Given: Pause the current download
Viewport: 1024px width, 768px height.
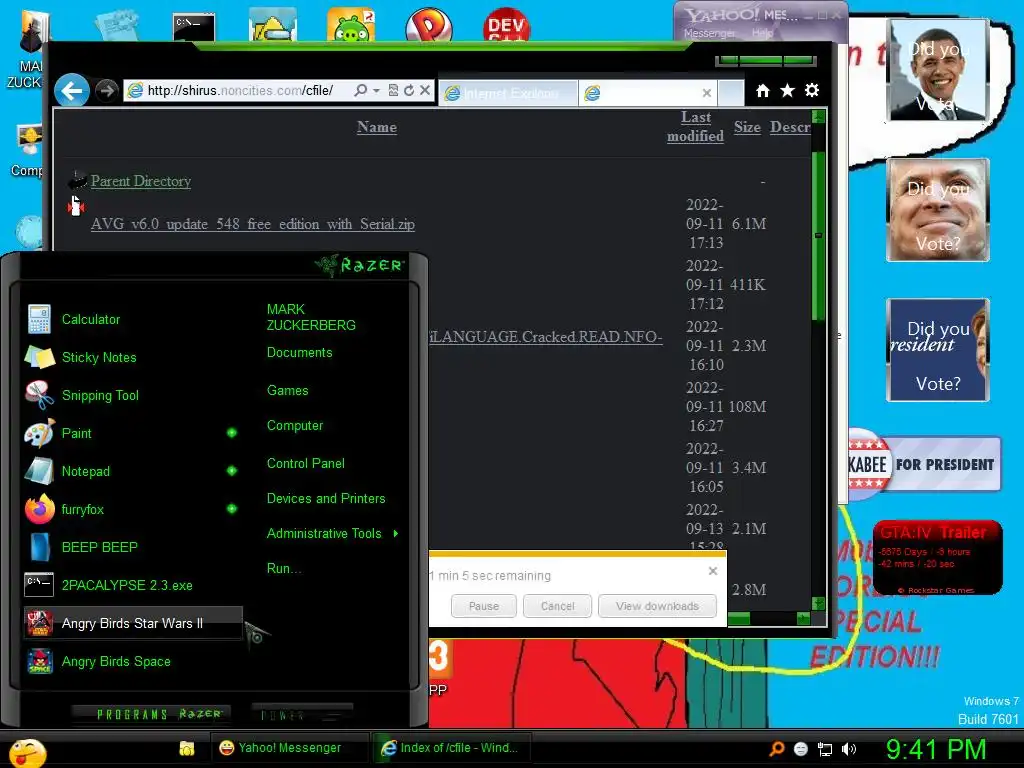Looking at the screenshot, I should pyautogui.click(x=484, y=606).
